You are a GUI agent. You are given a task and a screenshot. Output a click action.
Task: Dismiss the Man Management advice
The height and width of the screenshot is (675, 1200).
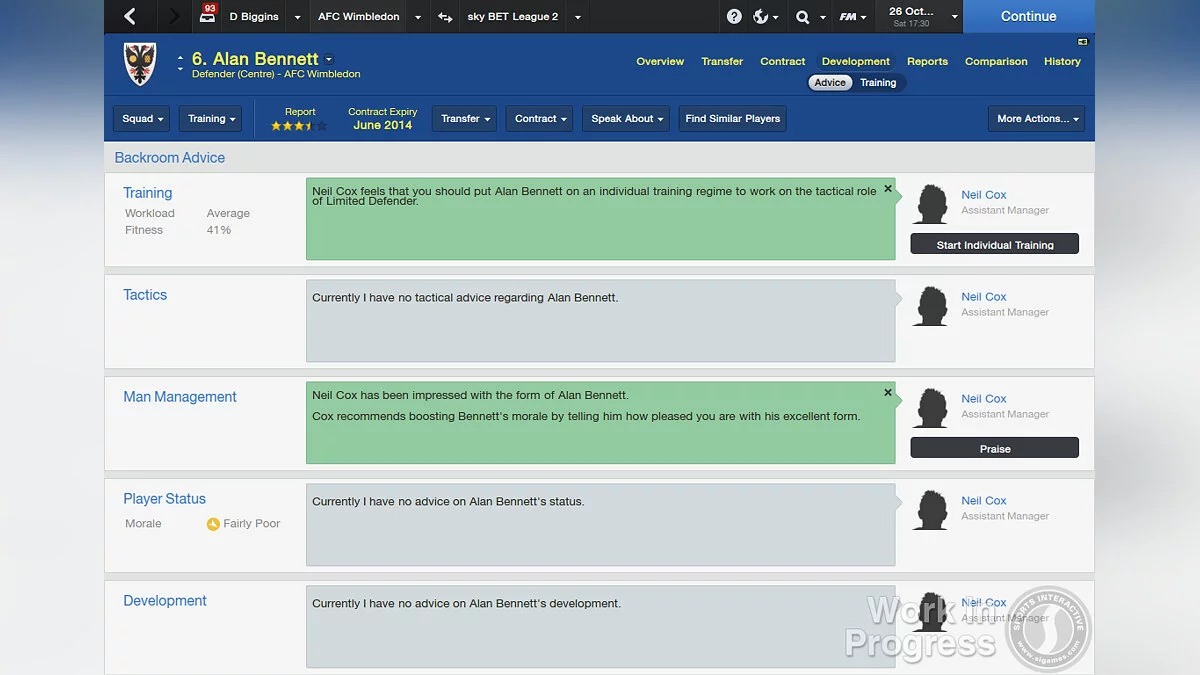[887, 392]
